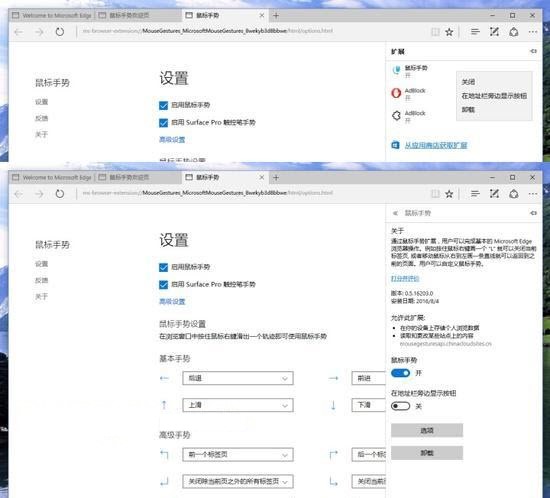Screen dimensions: 550x498
Task: Click the forward arrow in the top window toolbar
Action: pos(39,32)
